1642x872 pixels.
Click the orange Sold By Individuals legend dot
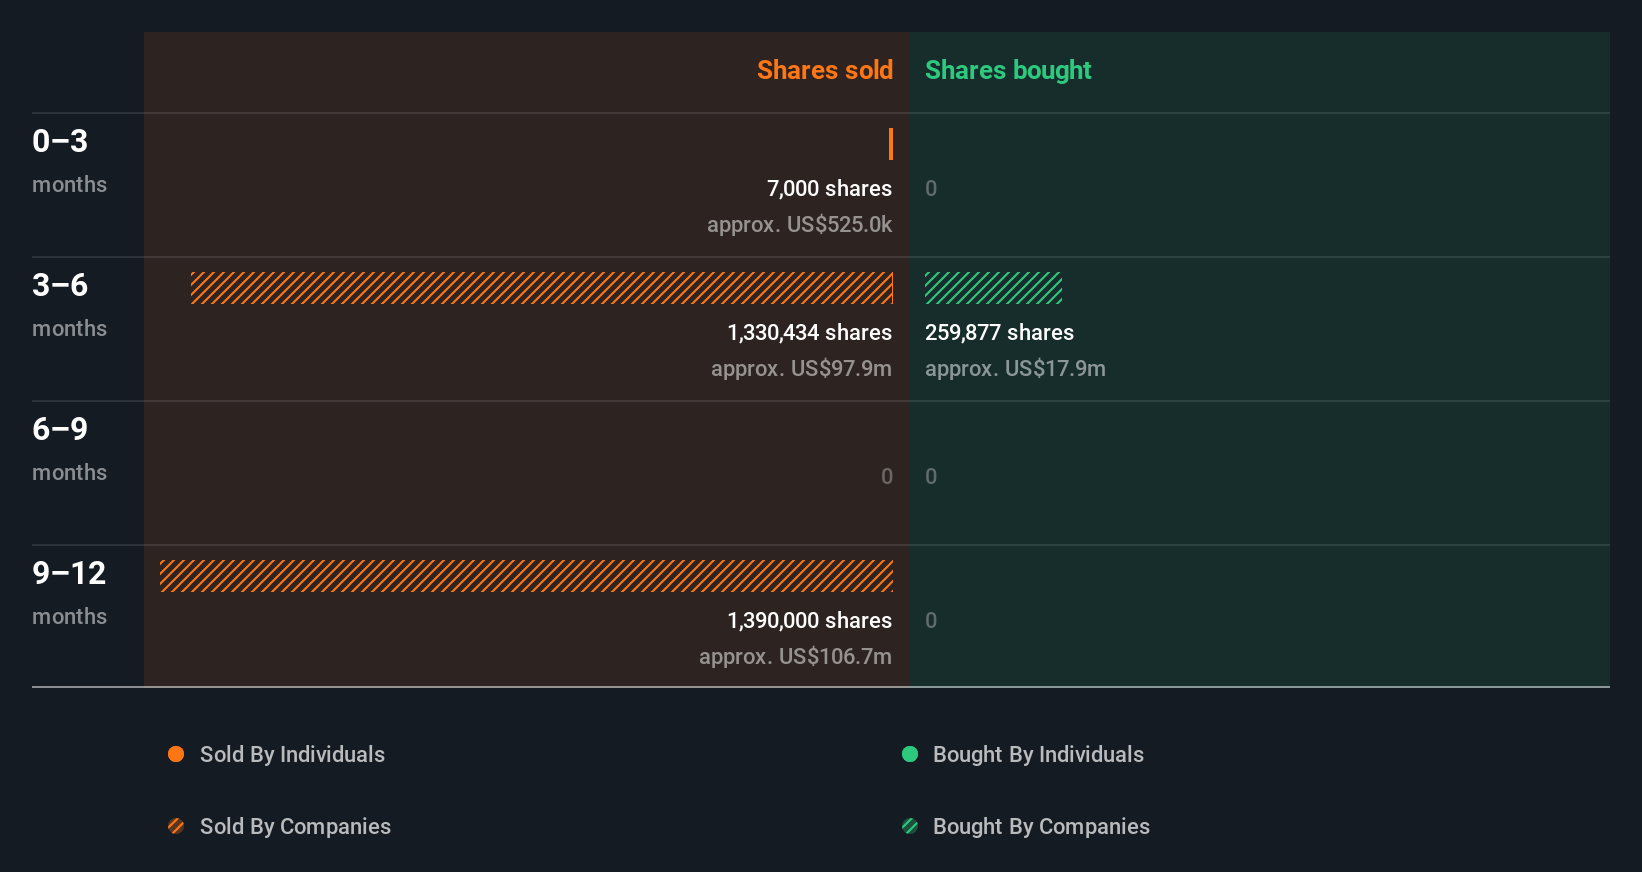coord(176,754)
